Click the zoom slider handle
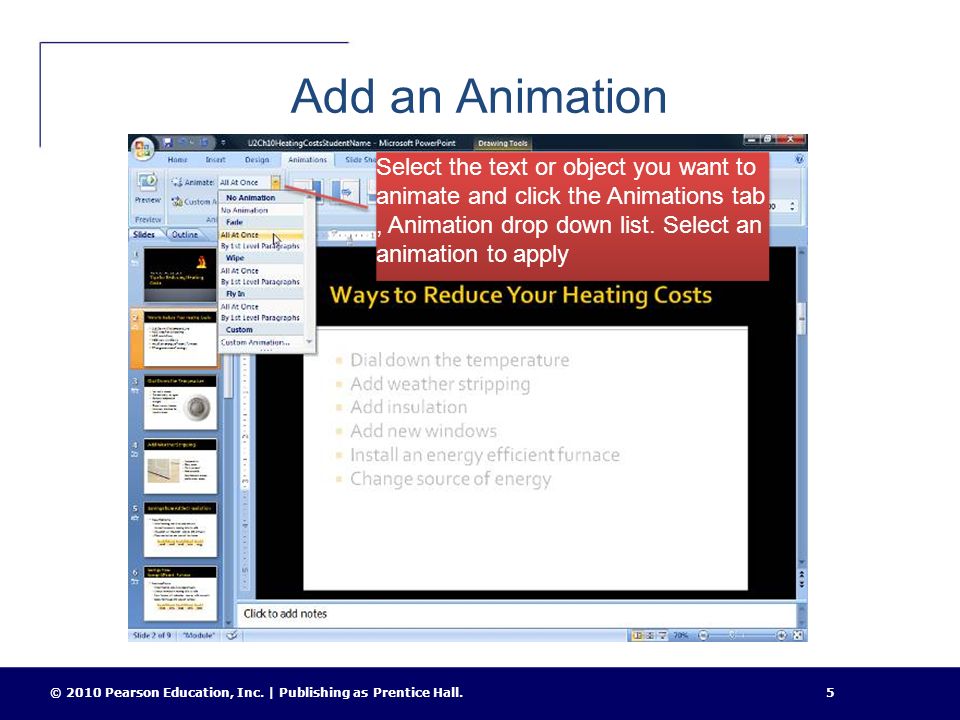 tap(732, 636)
